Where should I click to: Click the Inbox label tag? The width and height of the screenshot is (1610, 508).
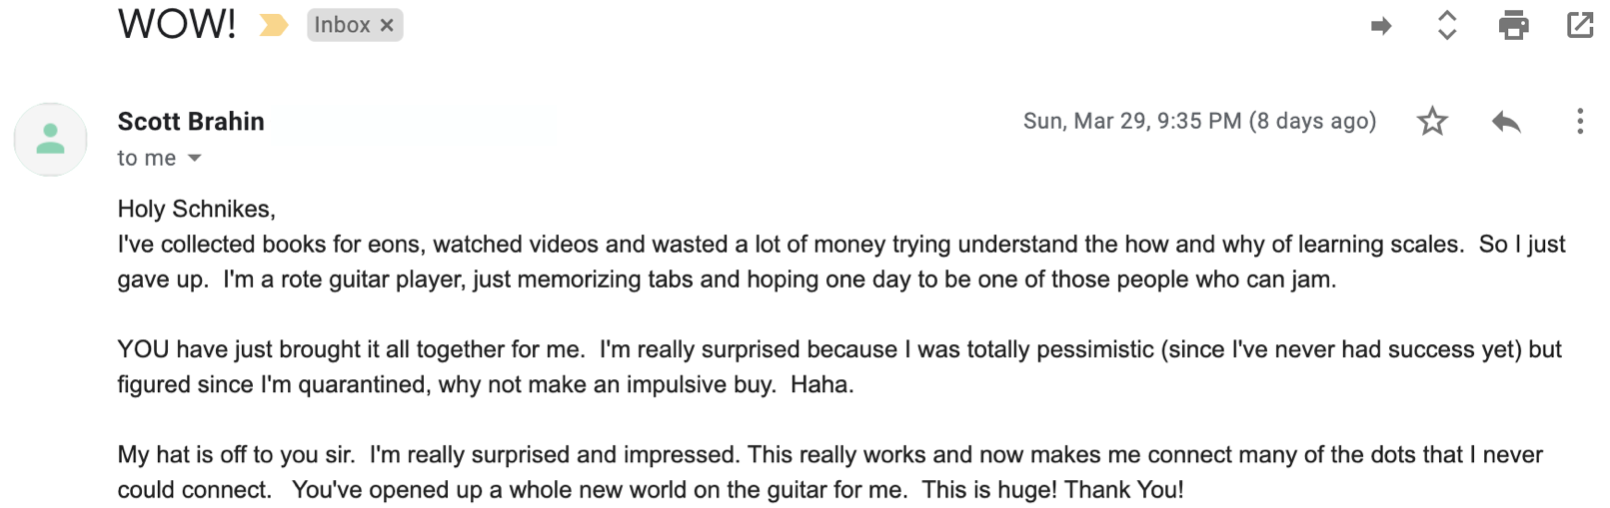click(341, 25)
